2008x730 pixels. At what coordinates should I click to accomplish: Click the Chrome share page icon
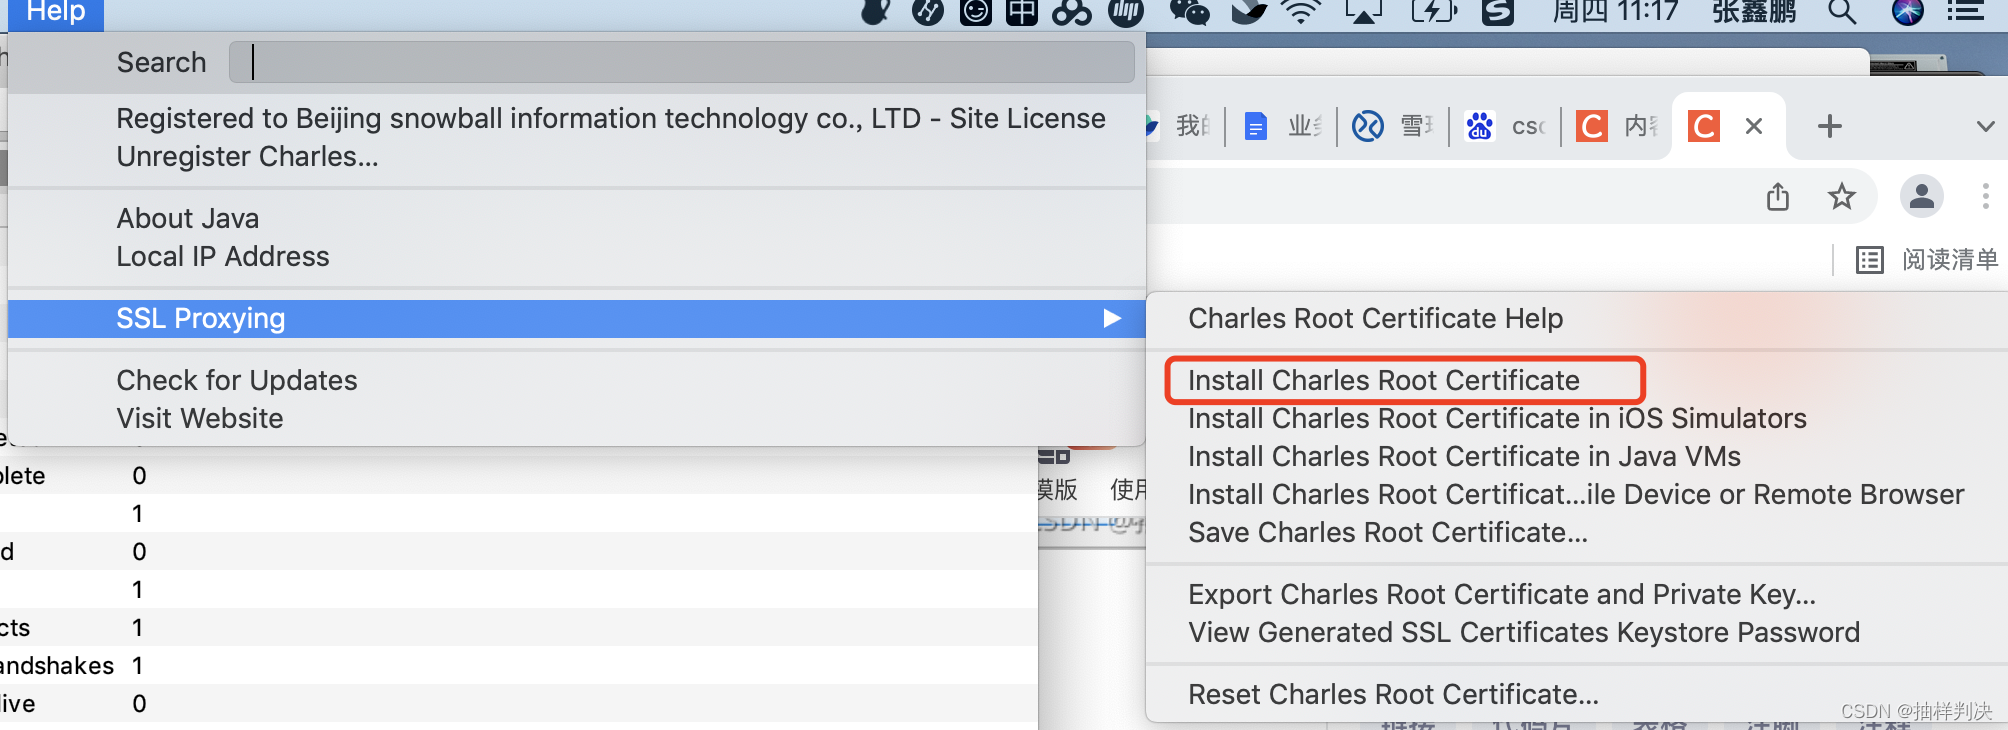tap(1777, 196)
